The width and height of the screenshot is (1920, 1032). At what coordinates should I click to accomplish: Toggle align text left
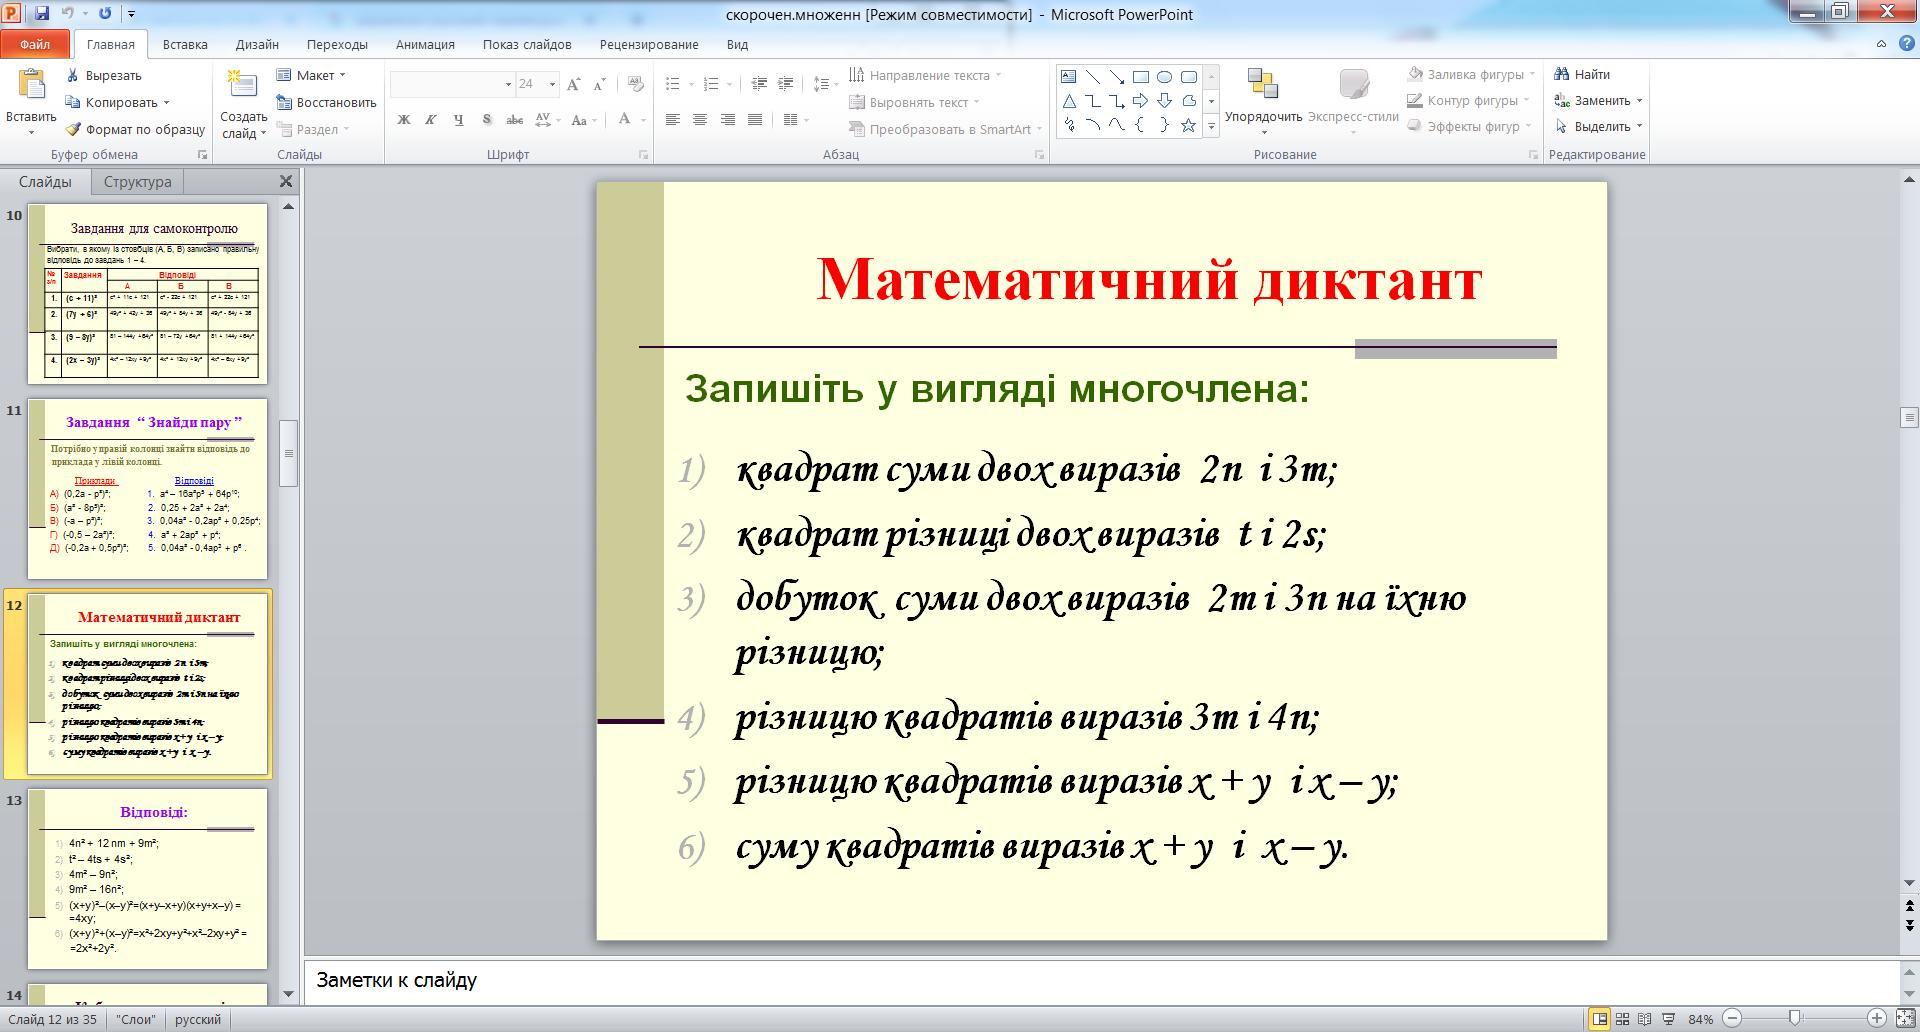coord(673,120)
